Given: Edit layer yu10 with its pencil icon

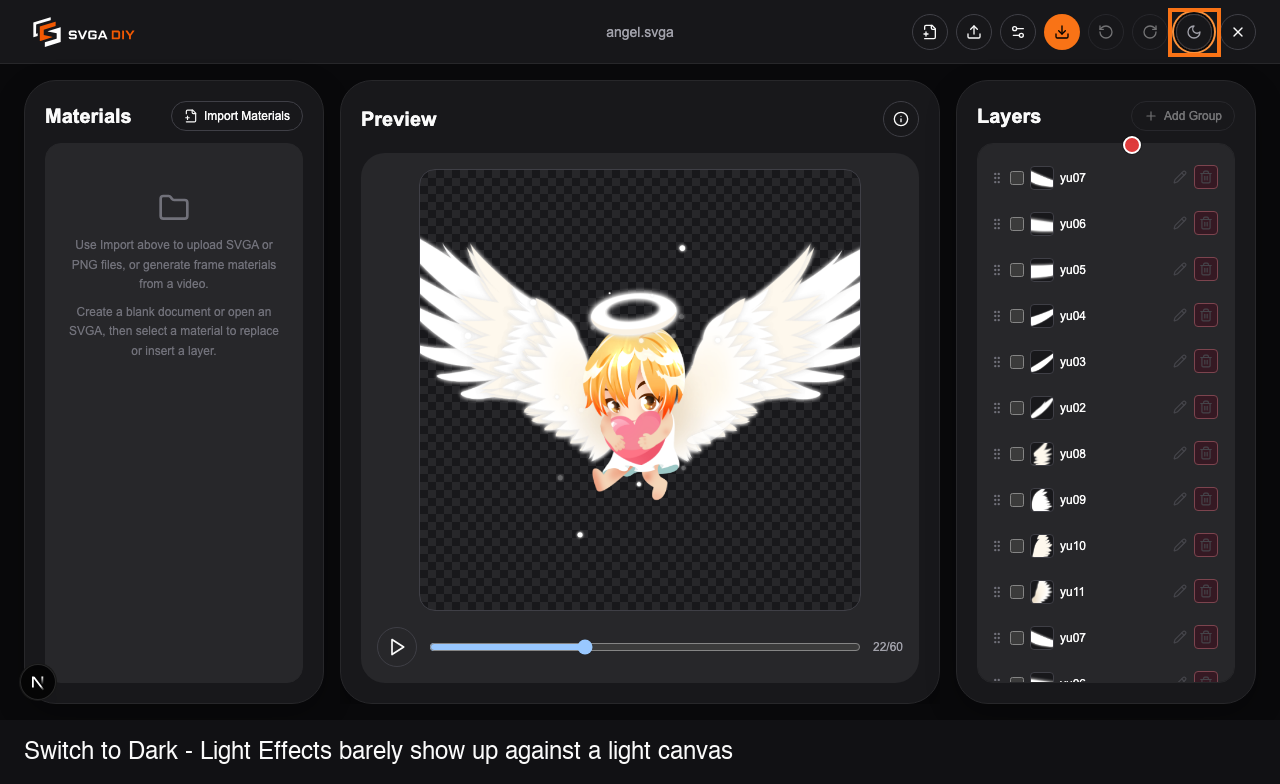Looking at the screenshot, I should 1180,545.
